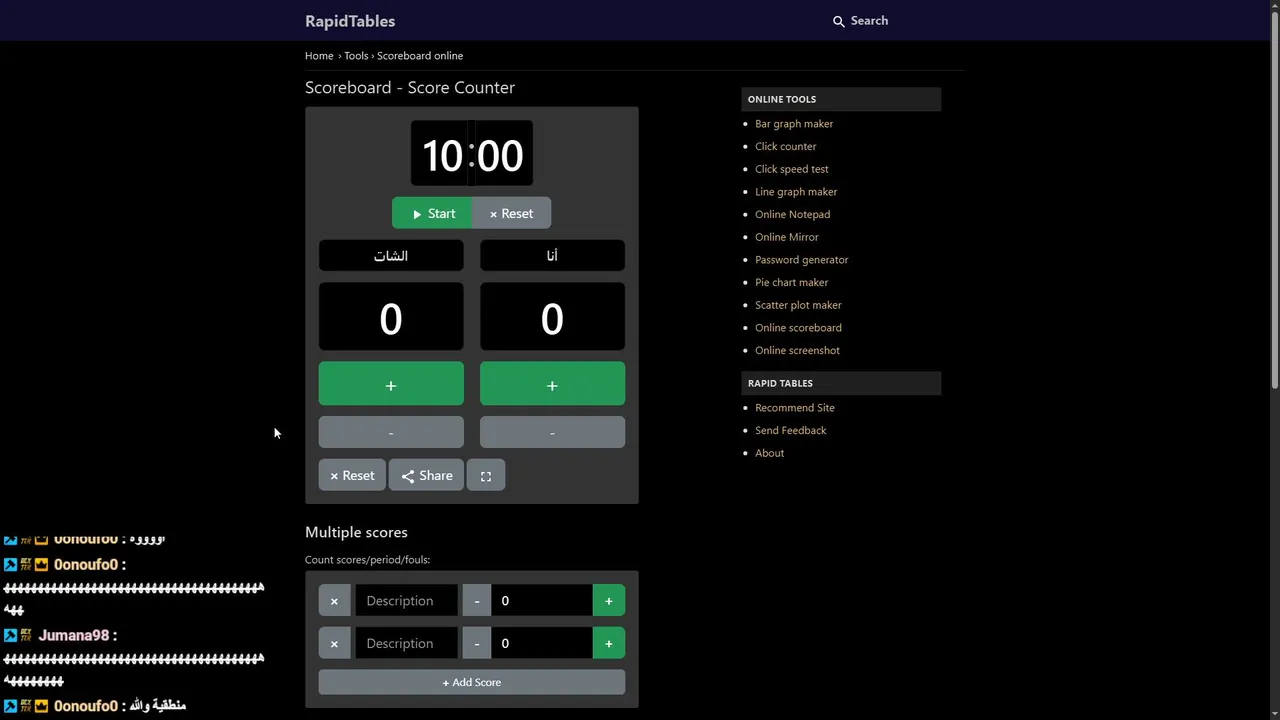Open Online screenshot link
This screenshot has width=1280, height=720.
point(797,350)
